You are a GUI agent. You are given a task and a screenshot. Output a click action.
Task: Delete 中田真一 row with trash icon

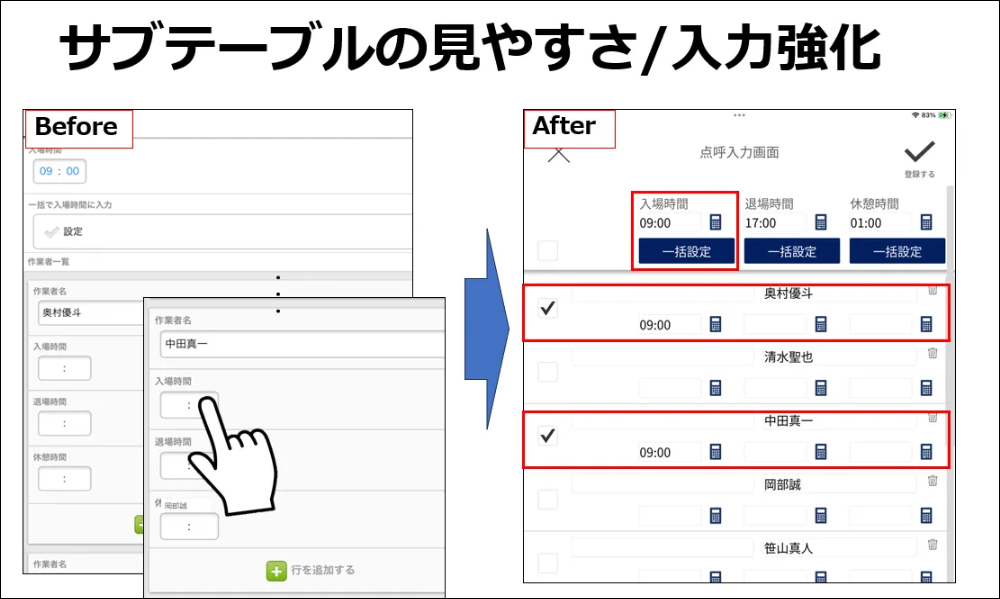pos(932,418)
